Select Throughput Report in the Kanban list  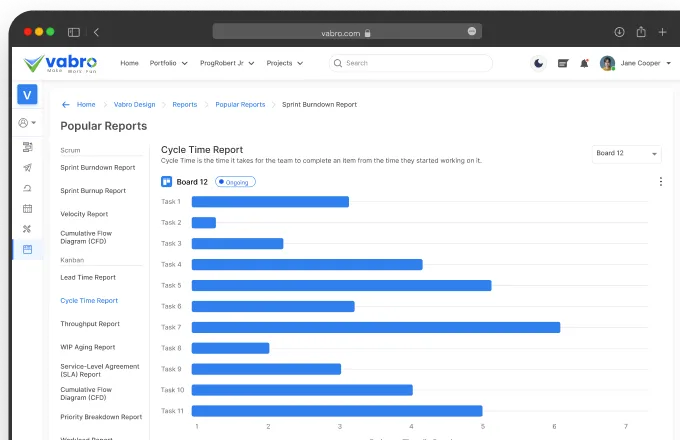(90, 324)
